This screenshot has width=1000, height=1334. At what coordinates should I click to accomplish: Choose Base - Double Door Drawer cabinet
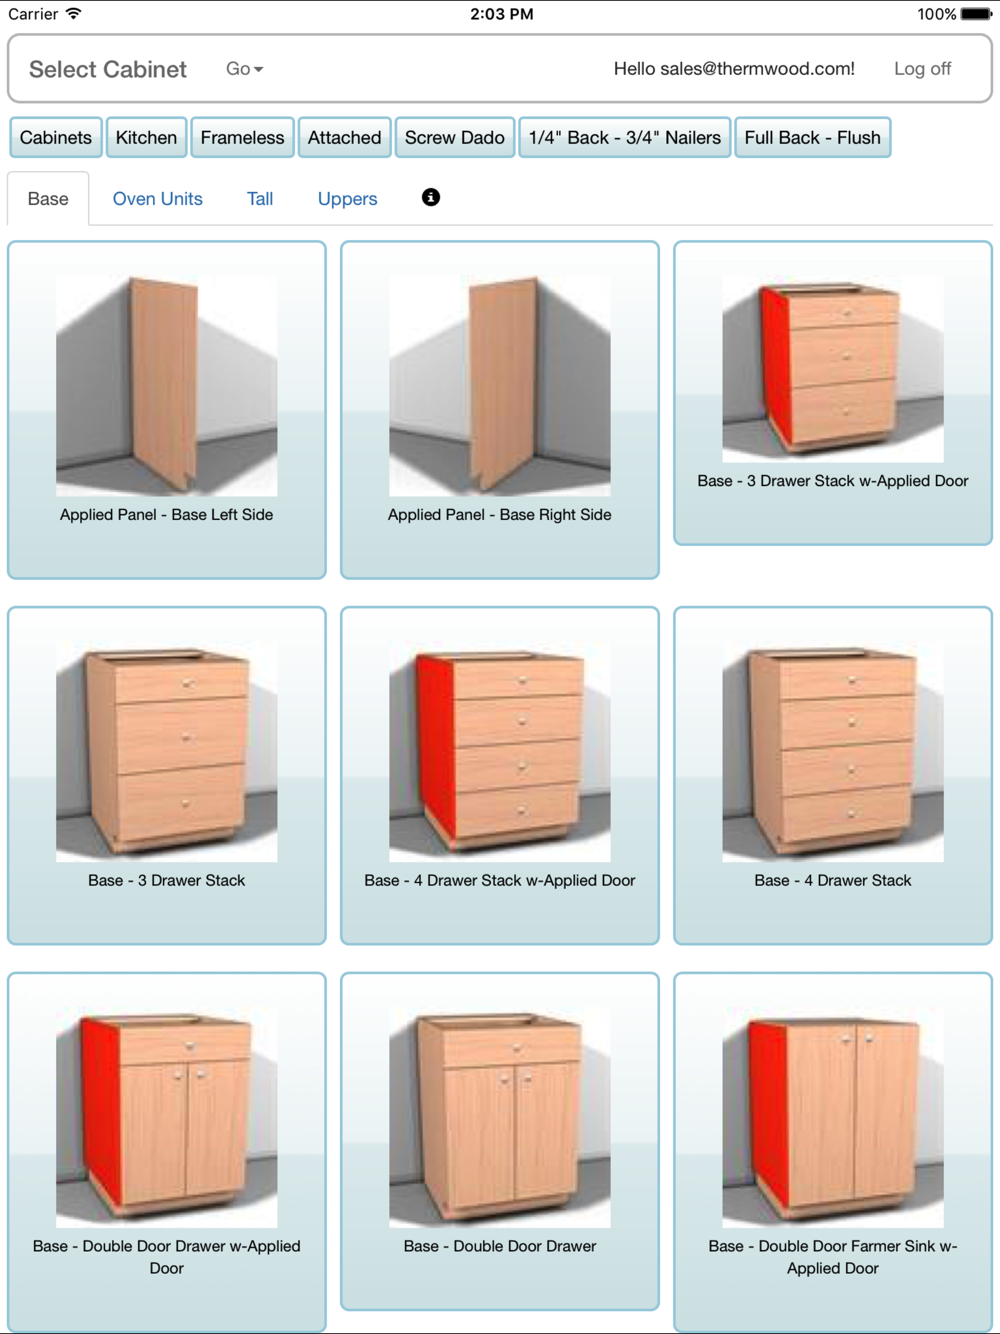tap(500, 1141)
